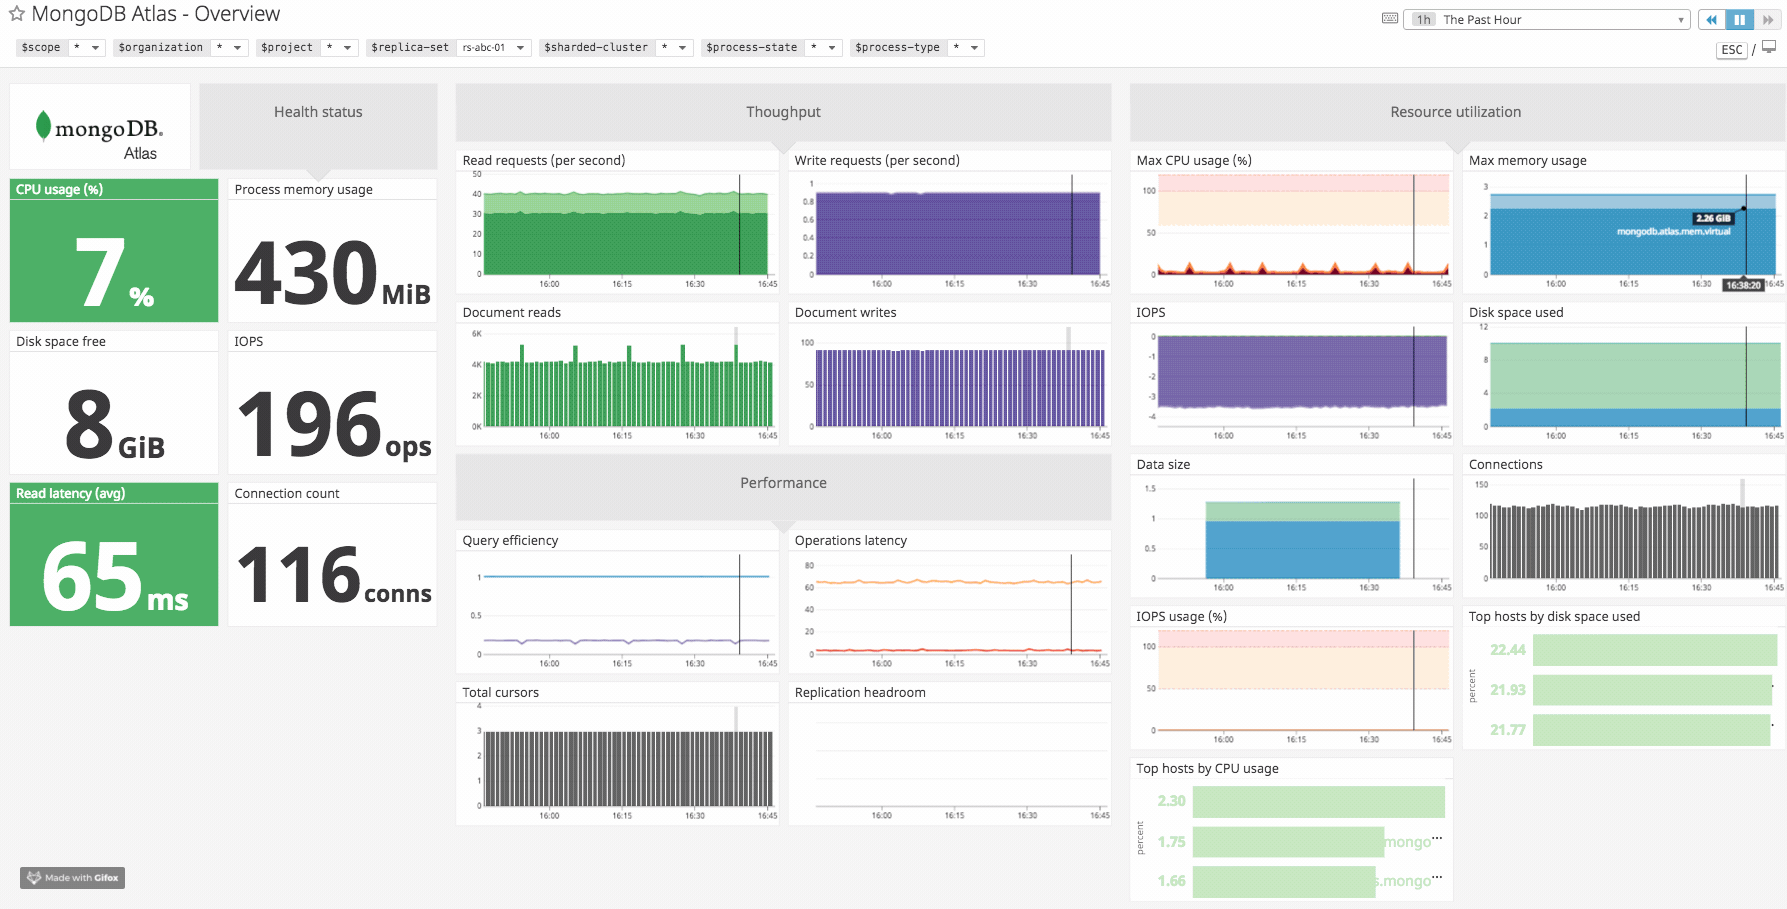Click the 'Made with Gifox' badge
Screen dimensions: 1787x909
point(71,877)
